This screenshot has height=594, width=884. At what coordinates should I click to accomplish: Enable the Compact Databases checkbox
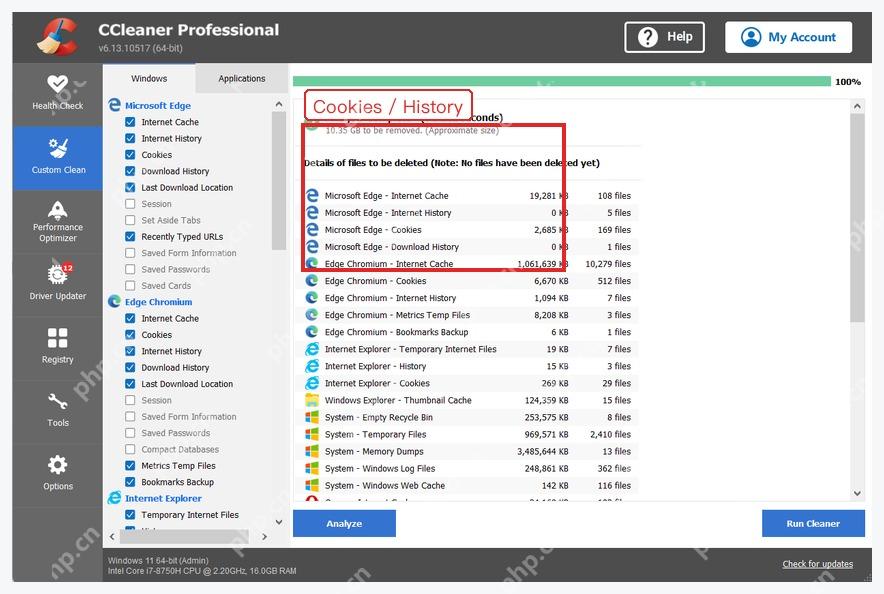click(130, 449)
